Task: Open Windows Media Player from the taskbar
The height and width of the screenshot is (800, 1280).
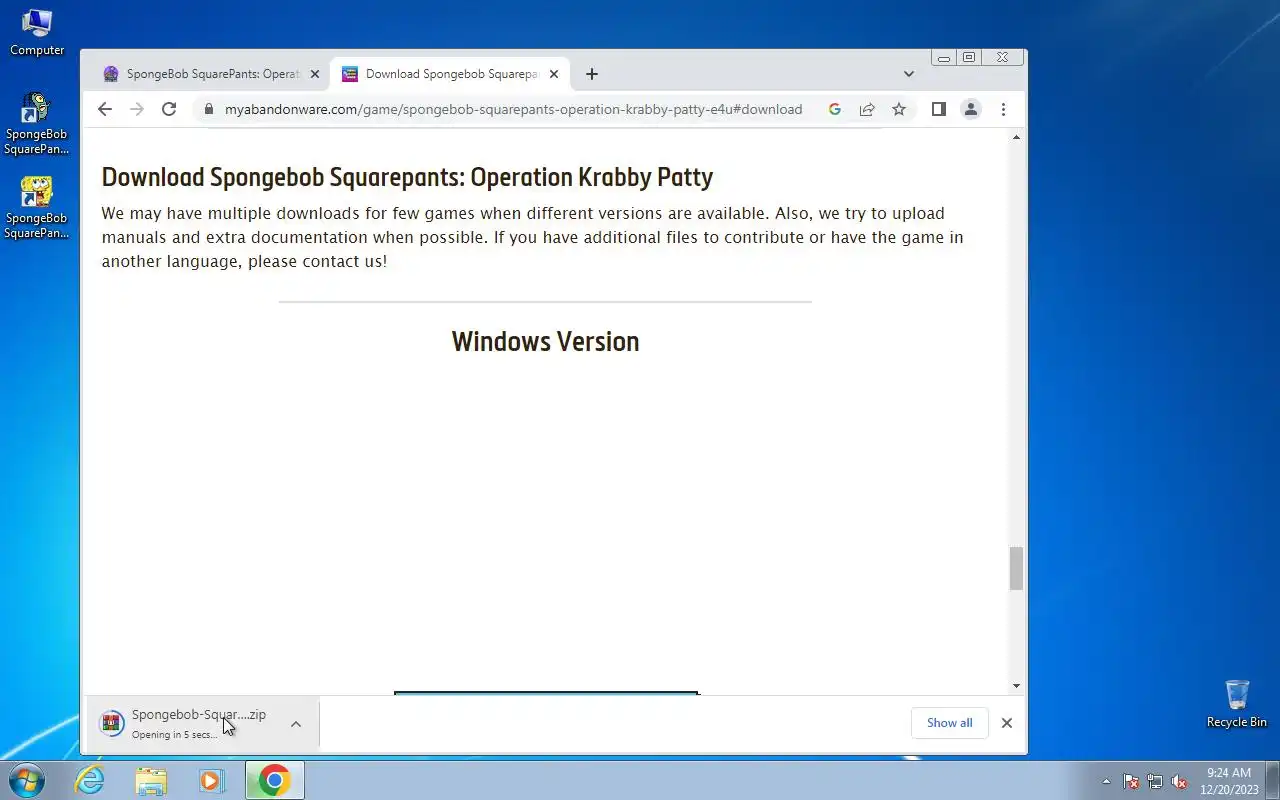Action: (212, 780)
